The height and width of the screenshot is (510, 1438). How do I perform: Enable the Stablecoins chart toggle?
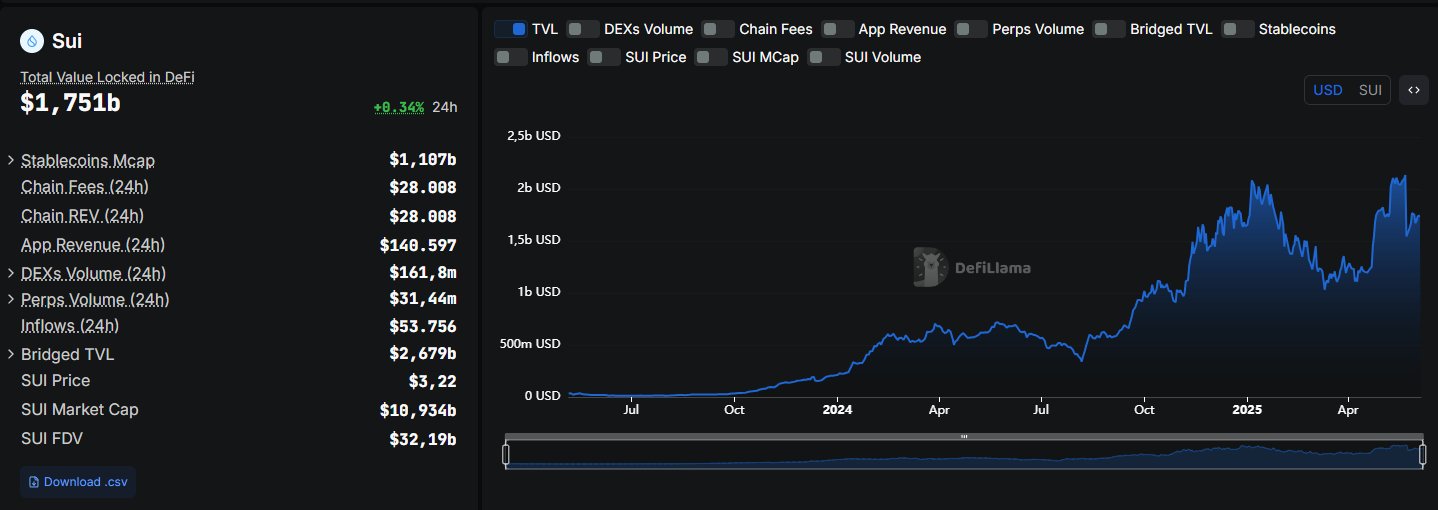pyautogui.click(x=1238, y=29)
